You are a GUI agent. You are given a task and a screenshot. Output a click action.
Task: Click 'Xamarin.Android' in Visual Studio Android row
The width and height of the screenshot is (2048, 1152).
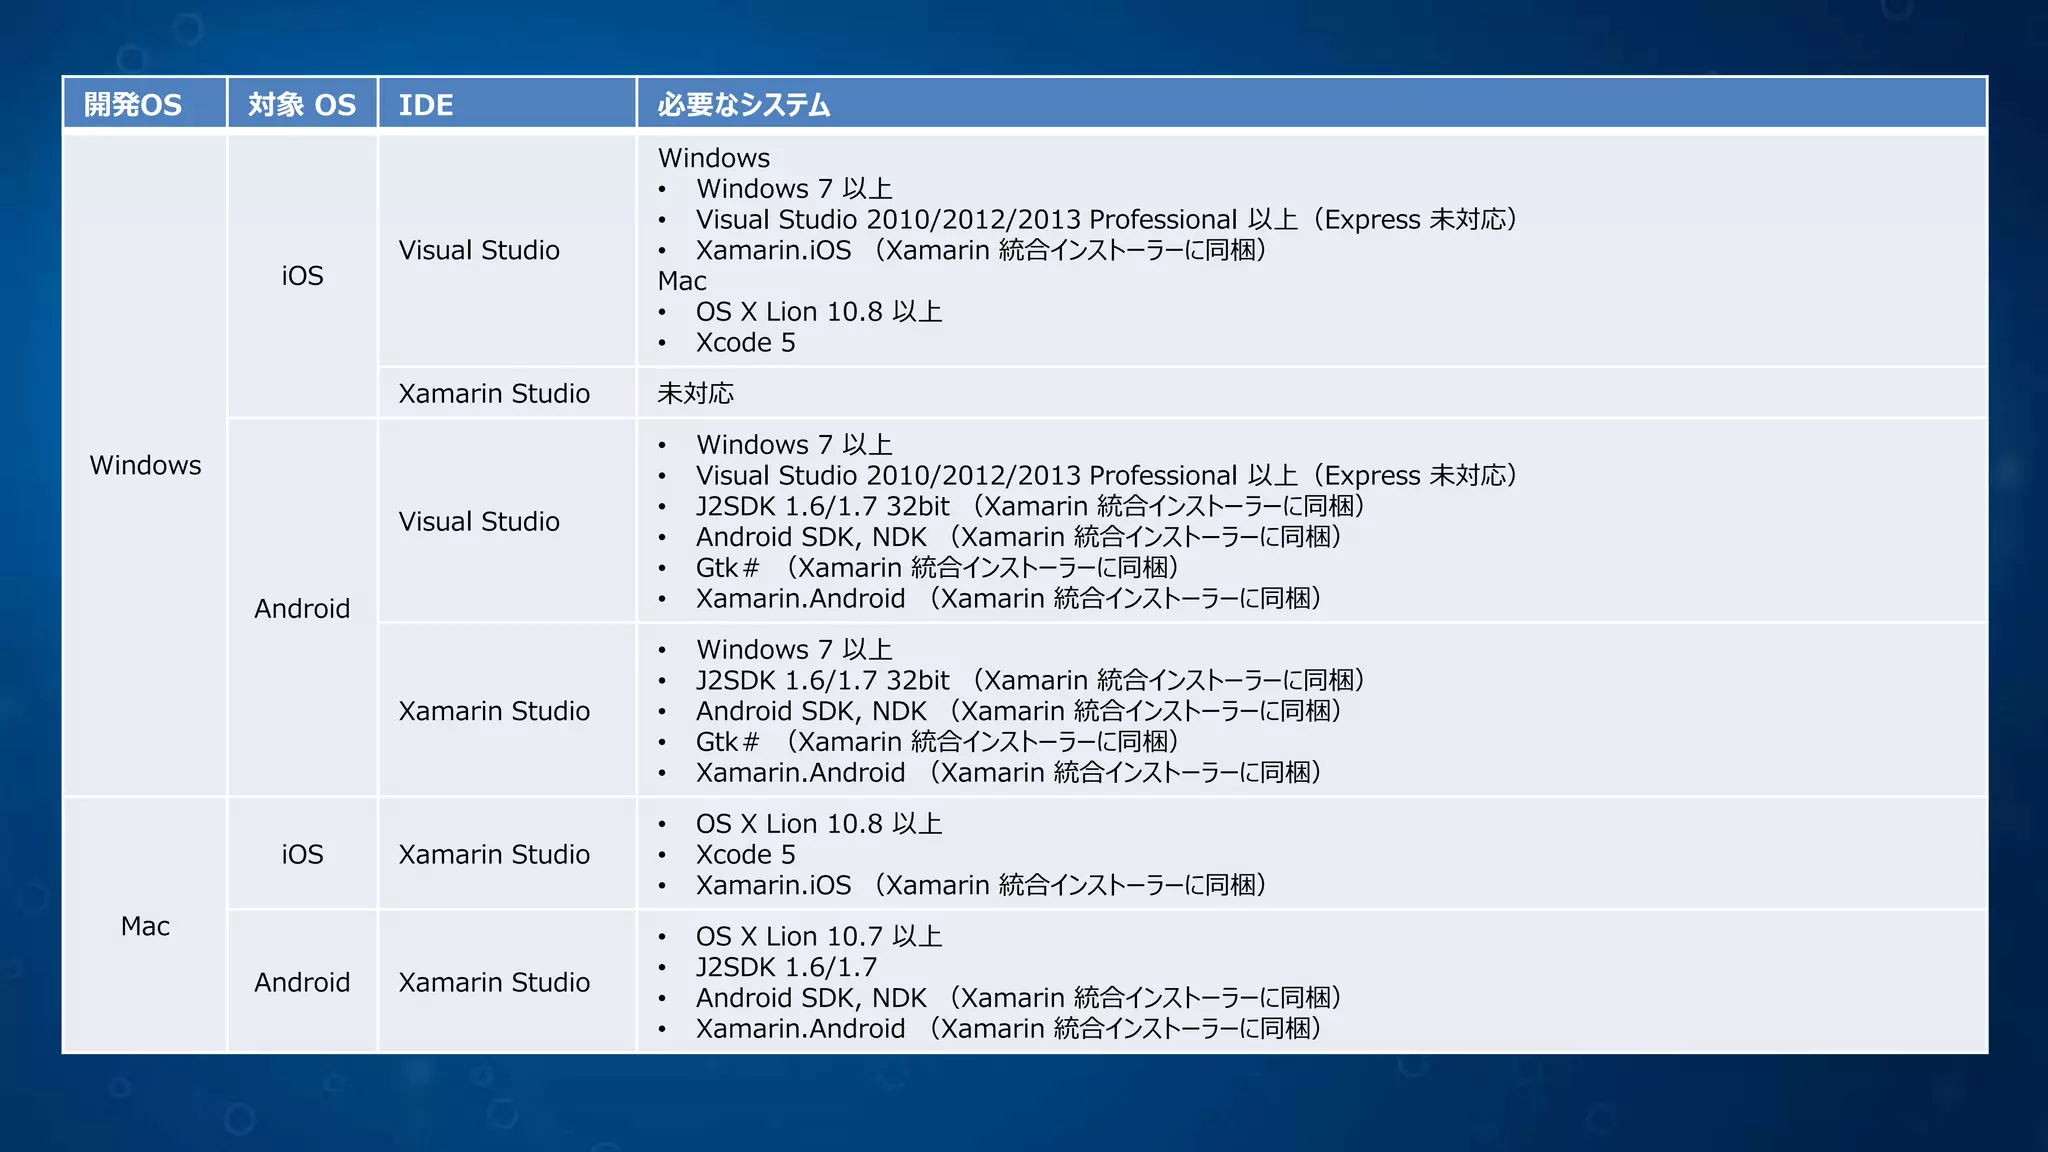coord(1009,599)
